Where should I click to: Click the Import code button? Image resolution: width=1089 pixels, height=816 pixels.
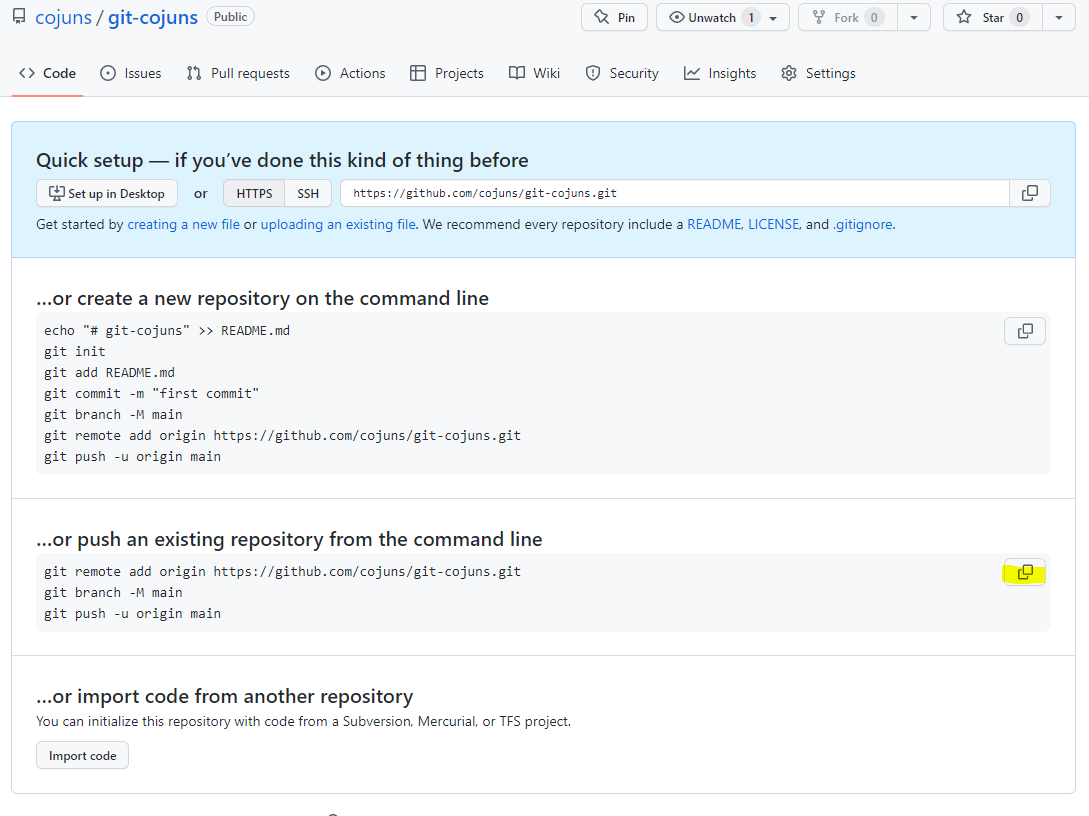[x=83, y=756]
